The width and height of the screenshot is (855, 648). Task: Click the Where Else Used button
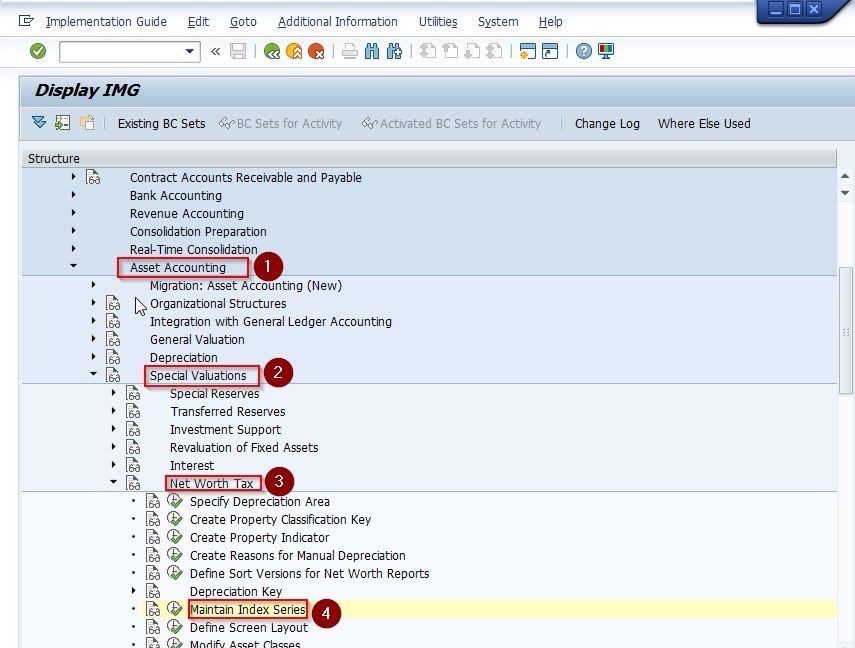click(704, 124)
